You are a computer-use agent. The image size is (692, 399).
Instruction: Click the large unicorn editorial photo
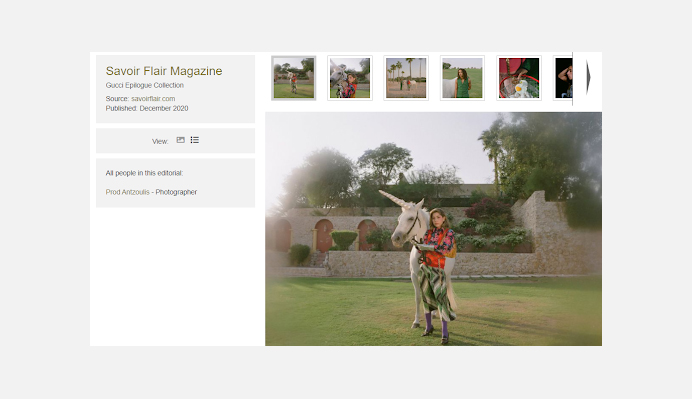(x=433, y=229)
